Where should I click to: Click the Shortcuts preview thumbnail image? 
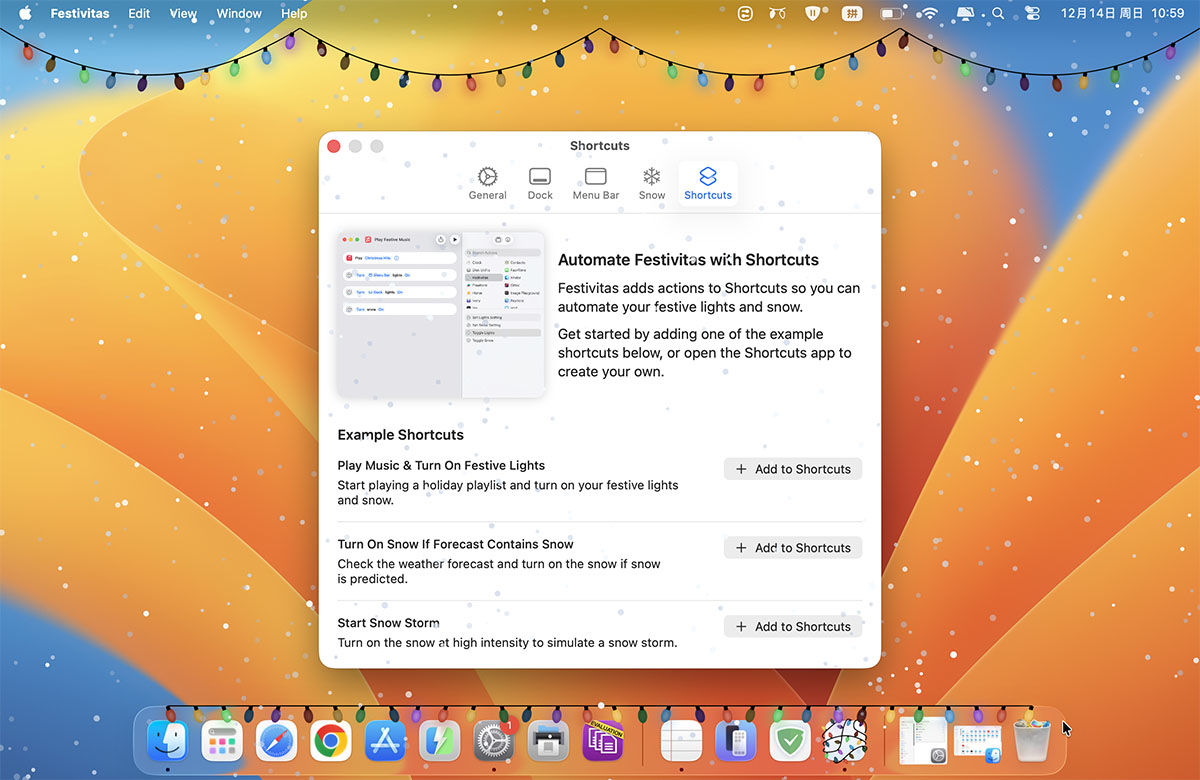click(441, 315)
